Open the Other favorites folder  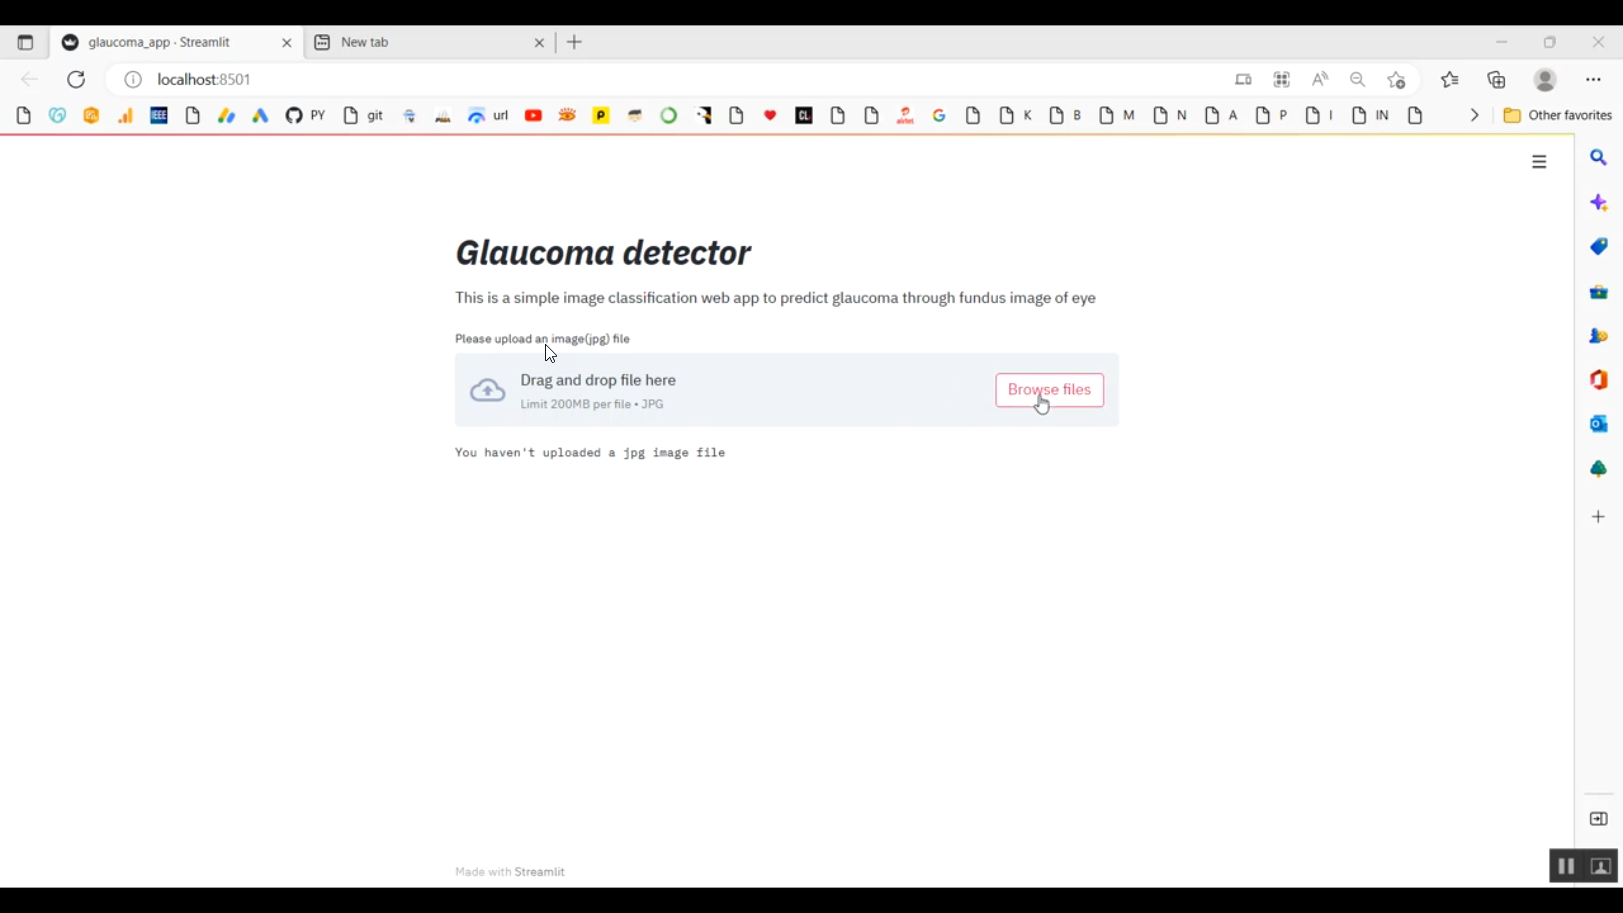[x=1557, y=116]
